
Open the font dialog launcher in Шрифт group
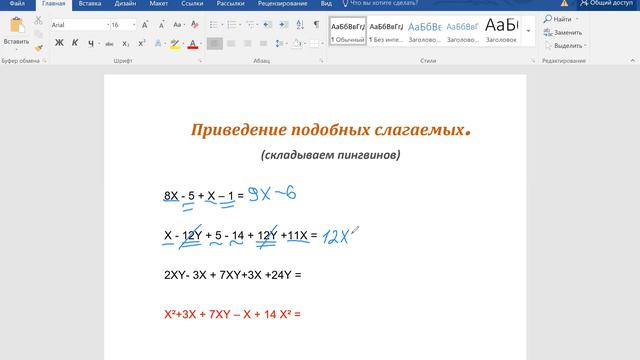coord(200,61)
